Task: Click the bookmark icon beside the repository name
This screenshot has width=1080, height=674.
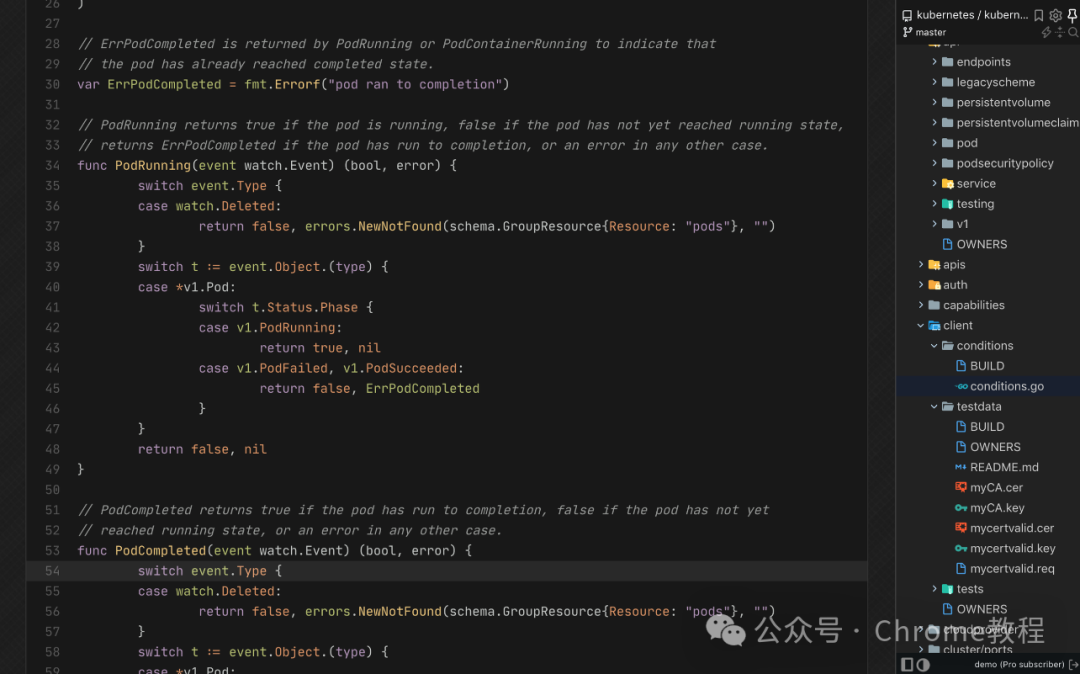Action: 1039,15
